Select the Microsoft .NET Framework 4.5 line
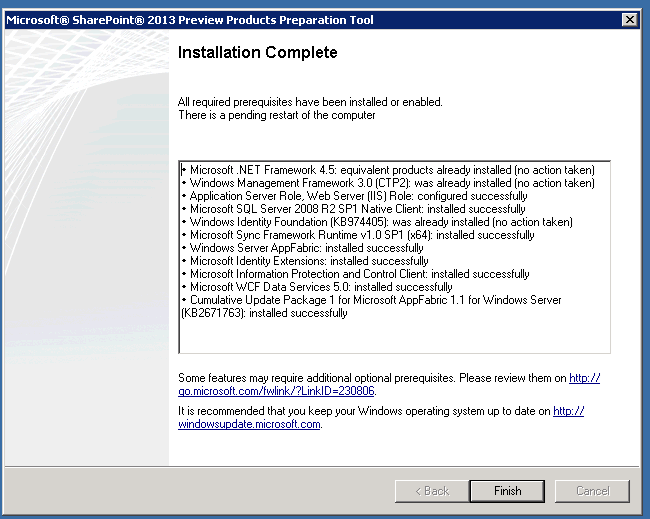The height and width of the screenshot is (519, 650). (388, 170)
